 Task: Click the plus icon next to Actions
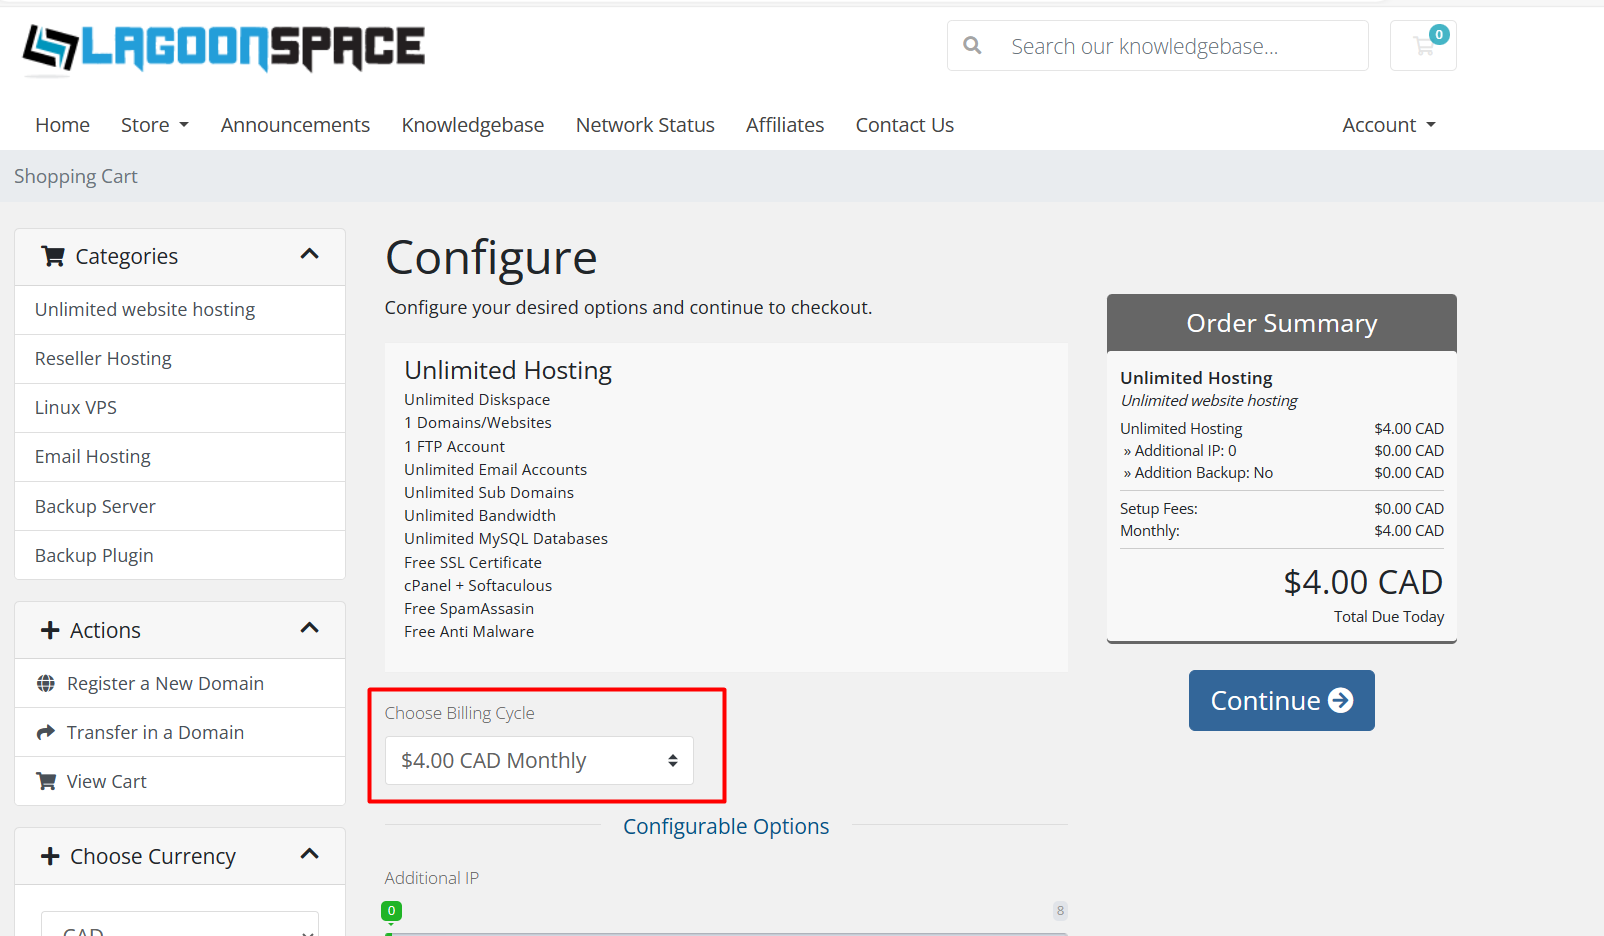(x=50, y=631)
